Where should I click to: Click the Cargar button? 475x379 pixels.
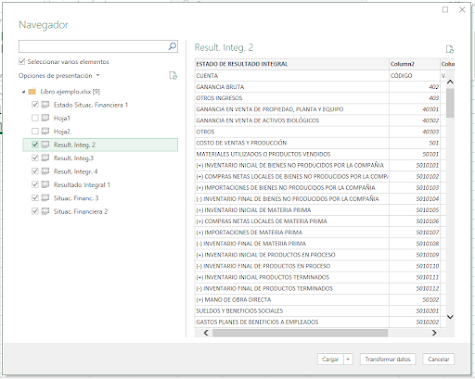330,359
